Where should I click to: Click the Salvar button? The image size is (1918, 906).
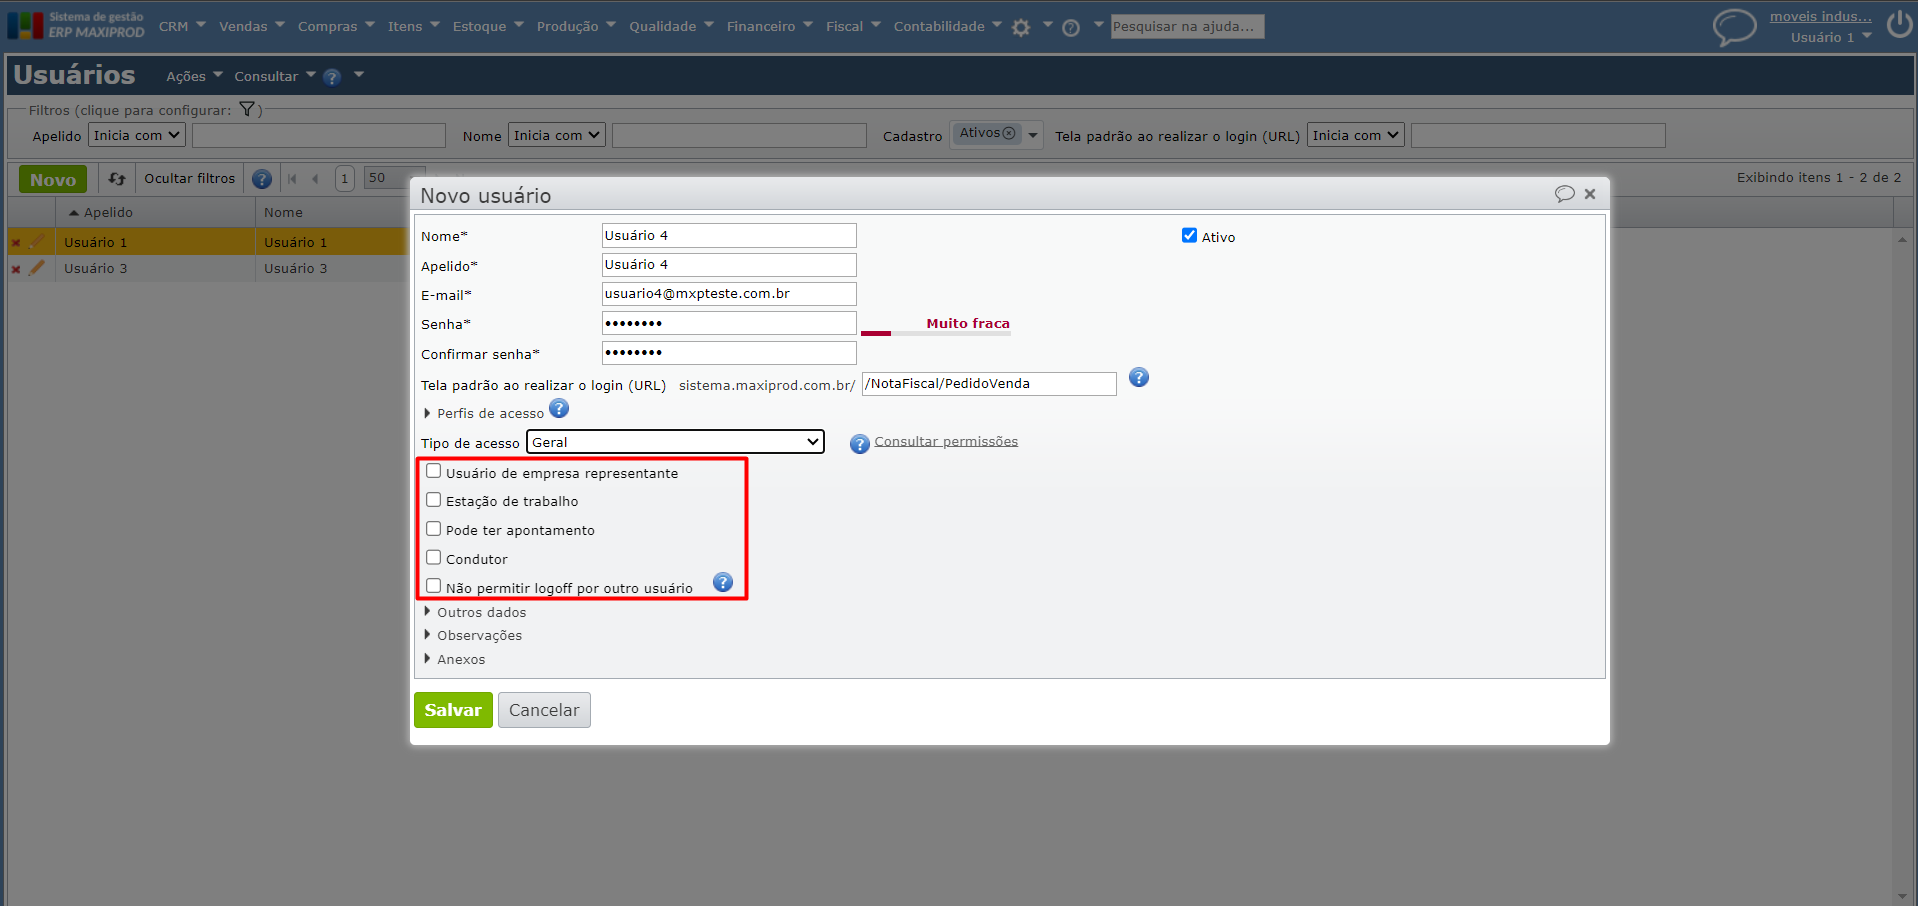pos(453,710)
